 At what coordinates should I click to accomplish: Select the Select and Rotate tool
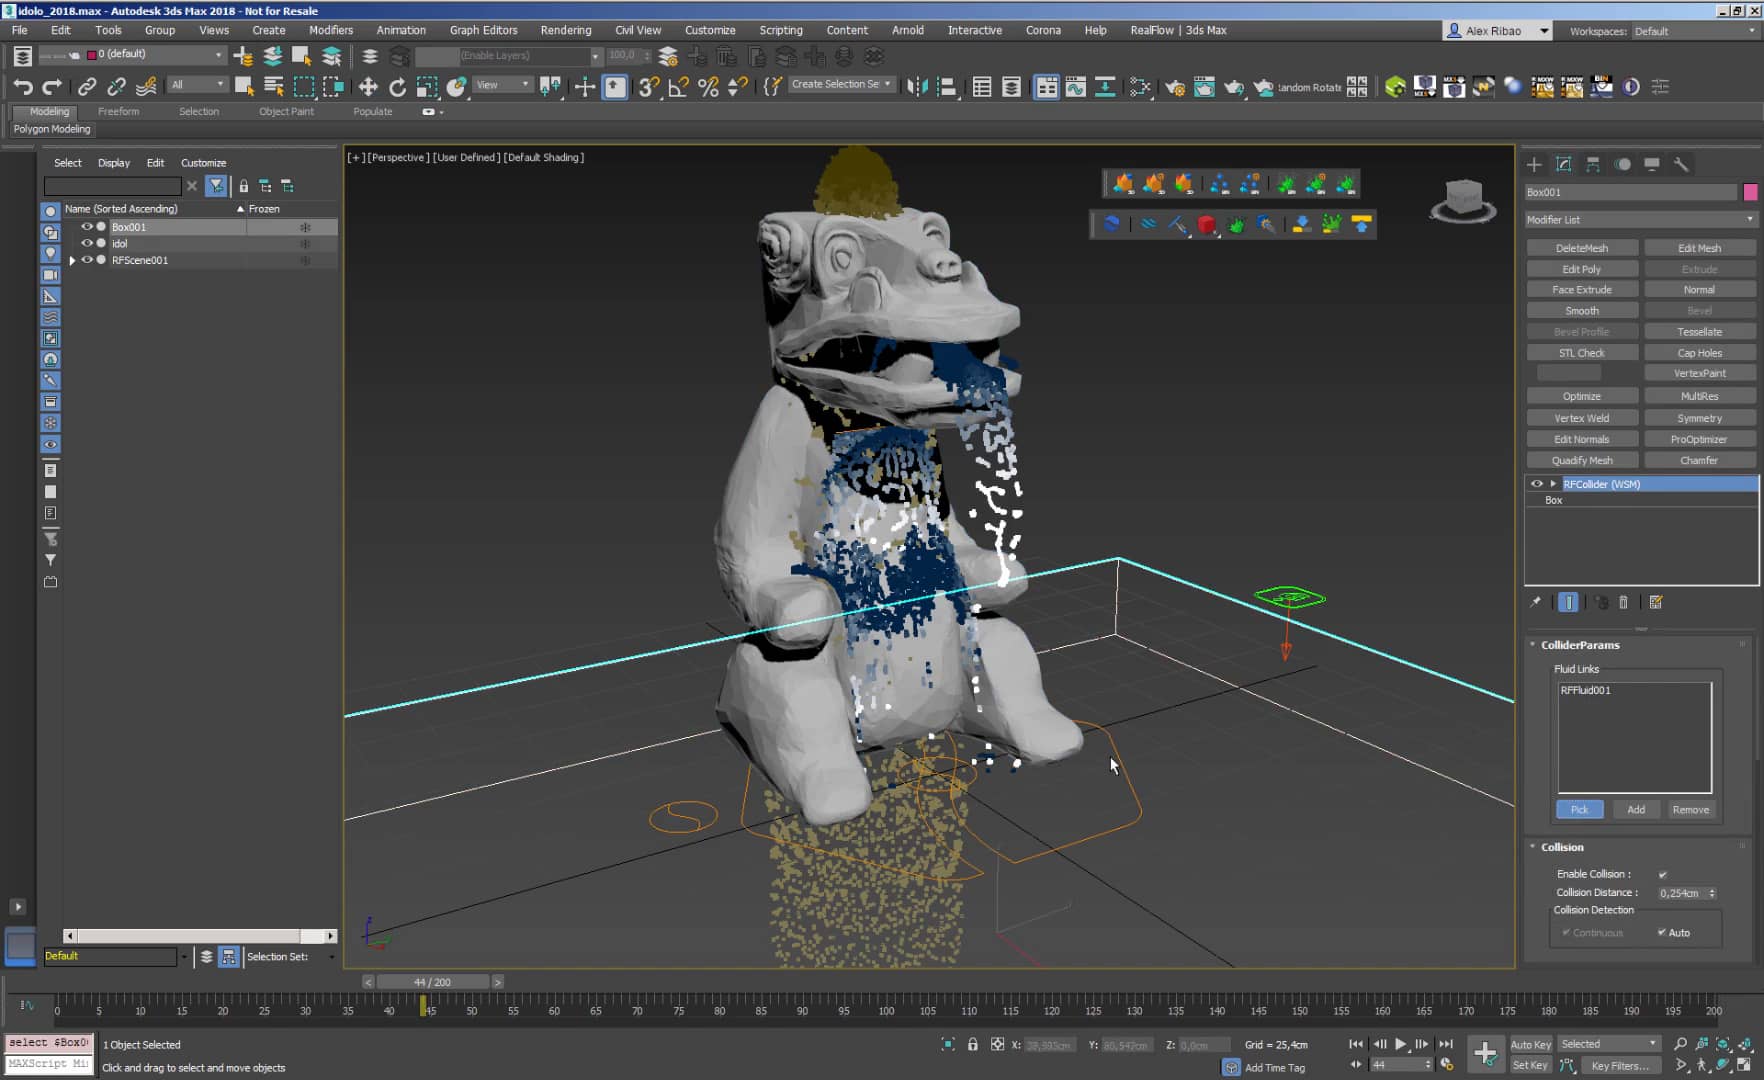398,87
